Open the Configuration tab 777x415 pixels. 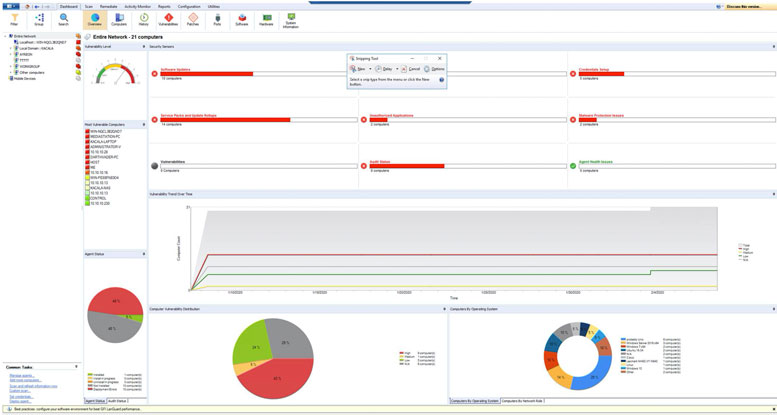pyautogui.click(x=188, y=6)
